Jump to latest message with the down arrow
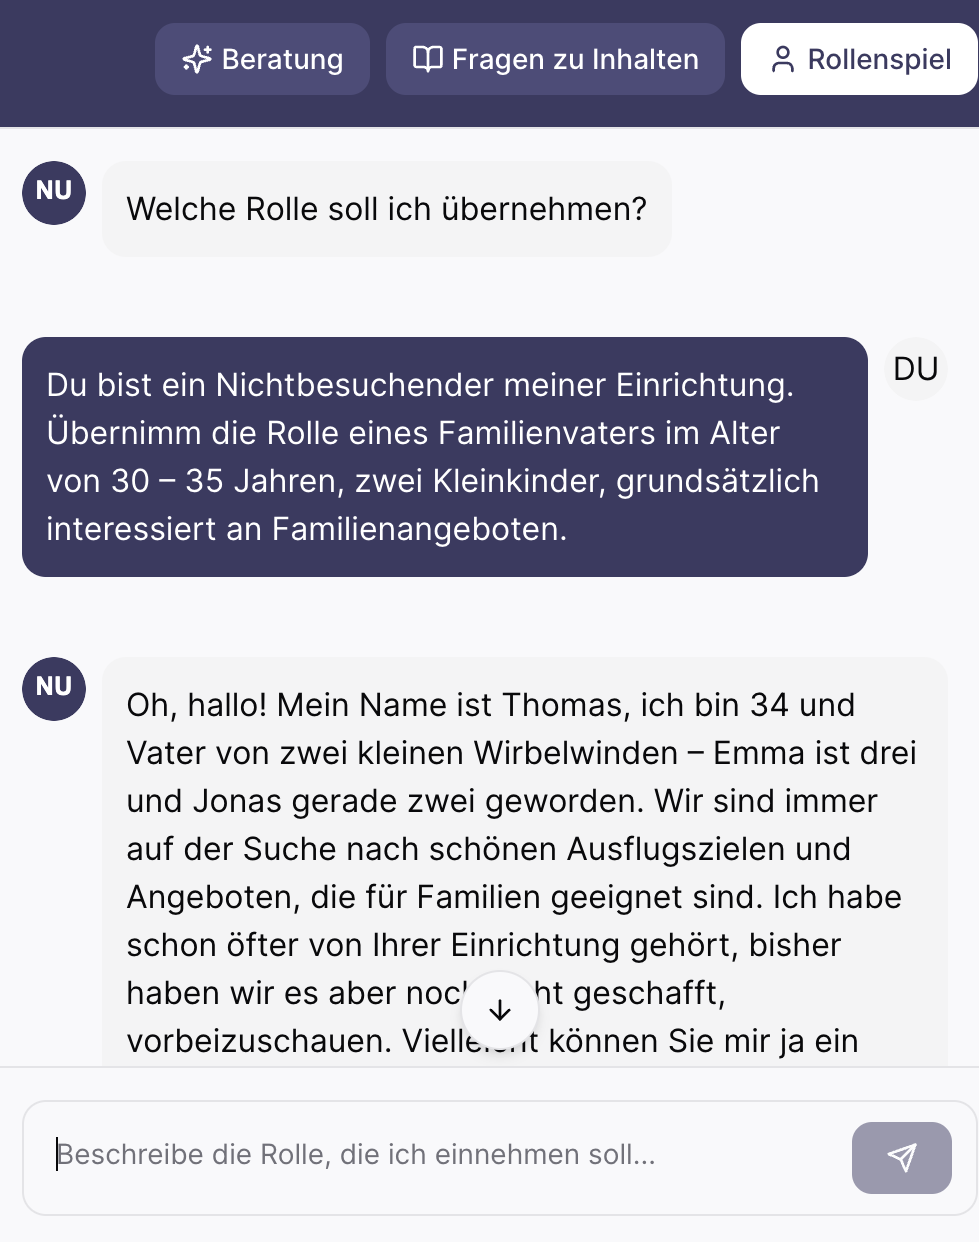Screen dimensions: 979x1242 click(x=500, y=1010)
